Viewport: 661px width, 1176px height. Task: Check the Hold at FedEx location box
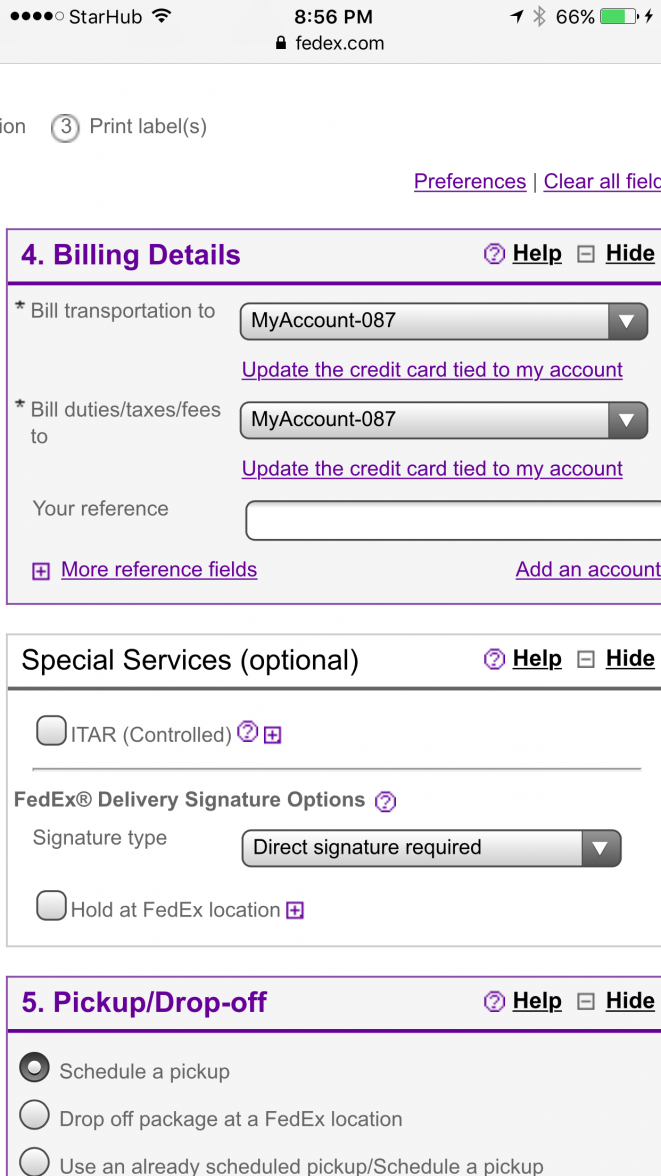point(51,906)
